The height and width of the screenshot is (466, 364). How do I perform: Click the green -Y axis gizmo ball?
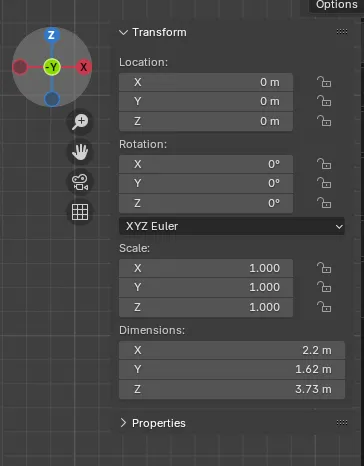click(52, 67)
